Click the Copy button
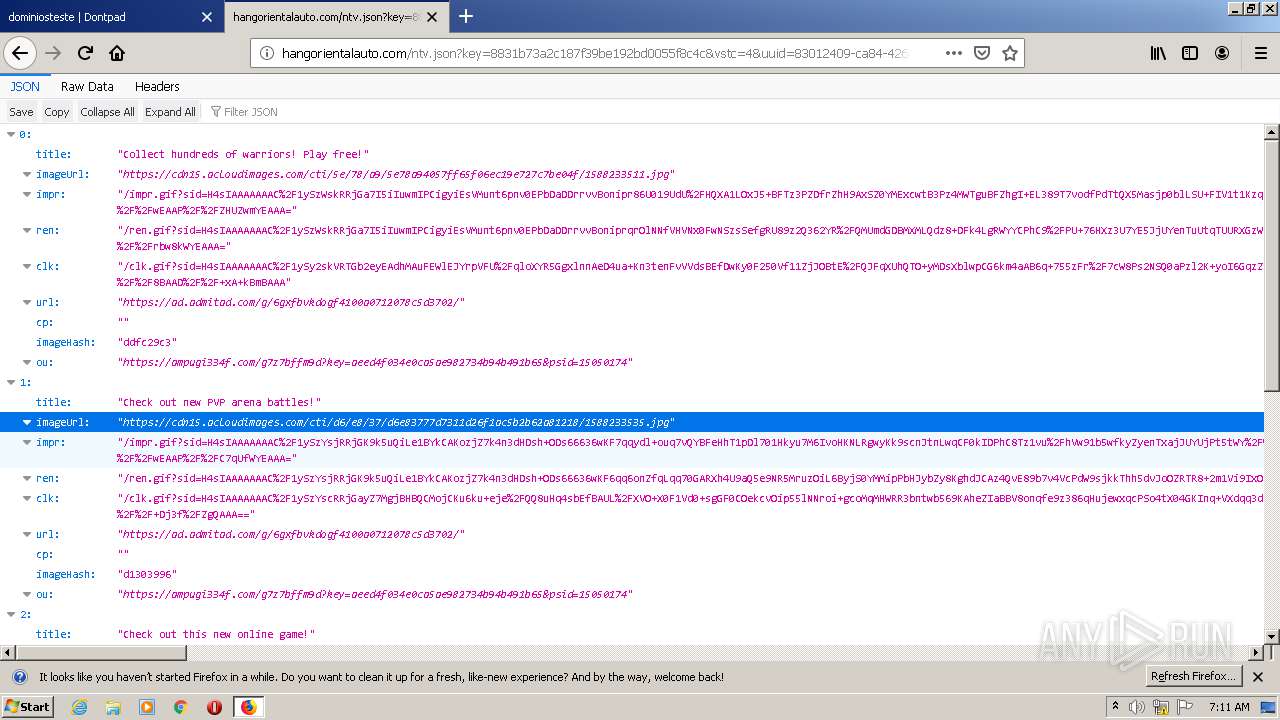This screenshot has width=1280, height=720. pyautogui.click(x=57, y=112)
